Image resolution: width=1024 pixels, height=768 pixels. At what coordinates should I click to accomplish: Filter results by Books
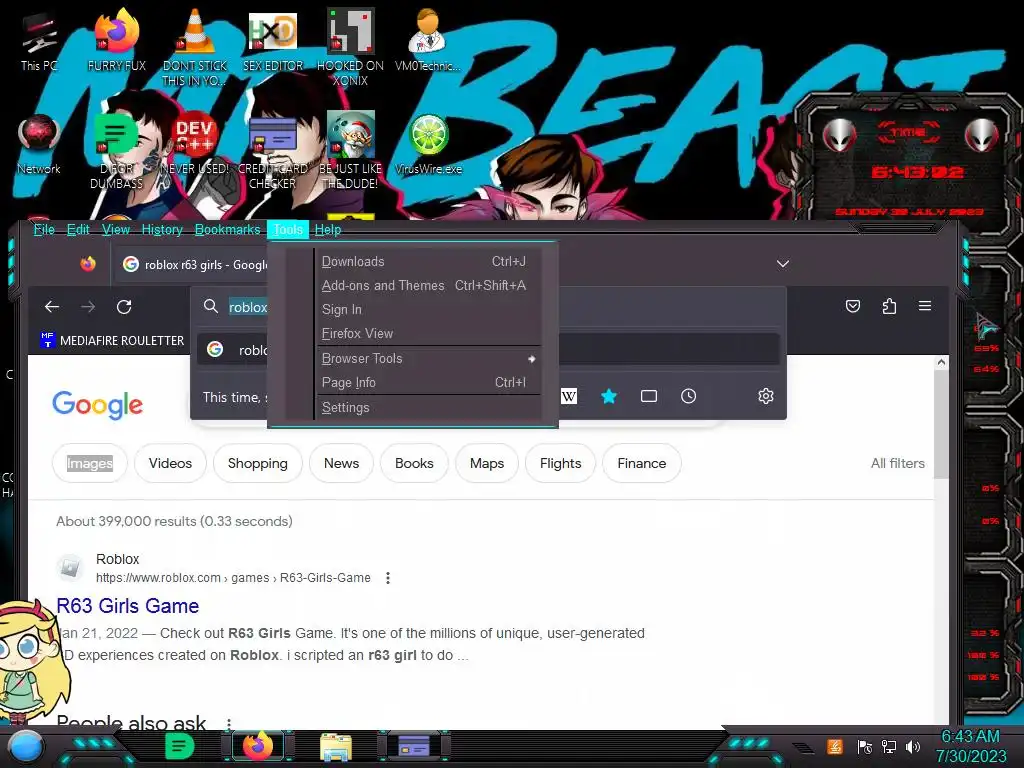[414, 463]
